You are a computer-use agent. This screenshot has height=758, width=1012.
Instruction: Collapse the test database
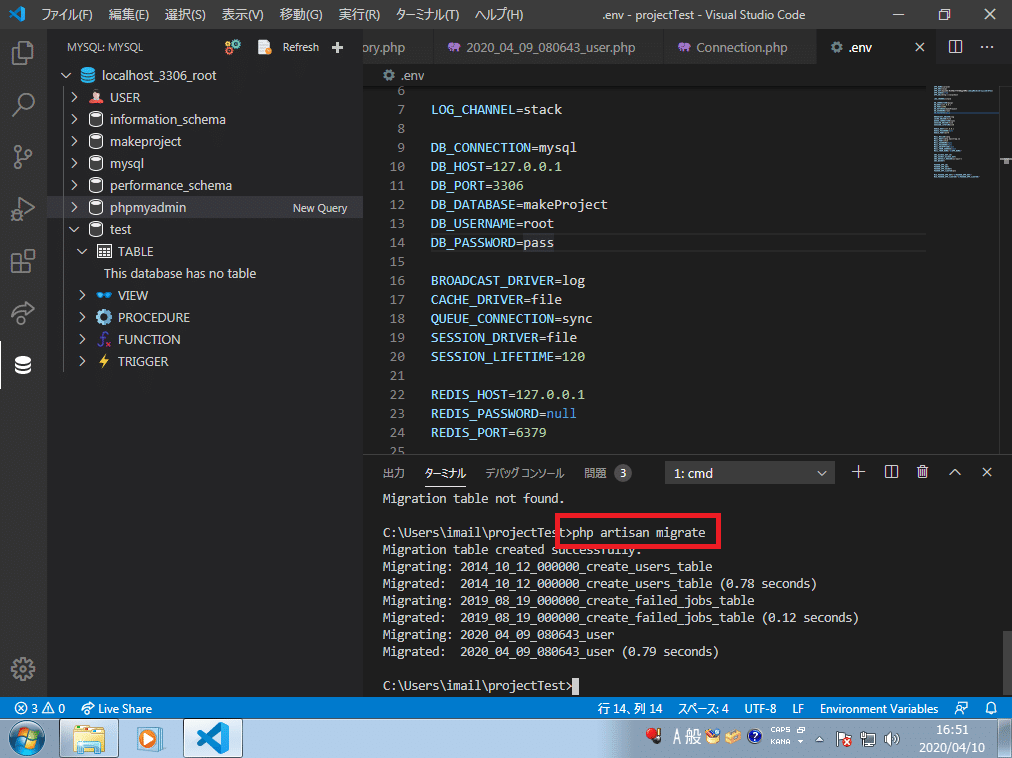click(74, 229)
